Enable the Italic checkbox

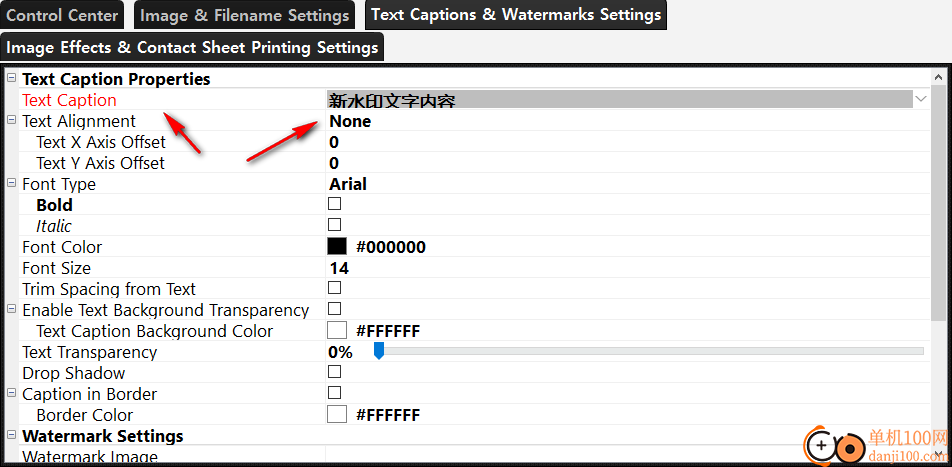tap(335, 225)
